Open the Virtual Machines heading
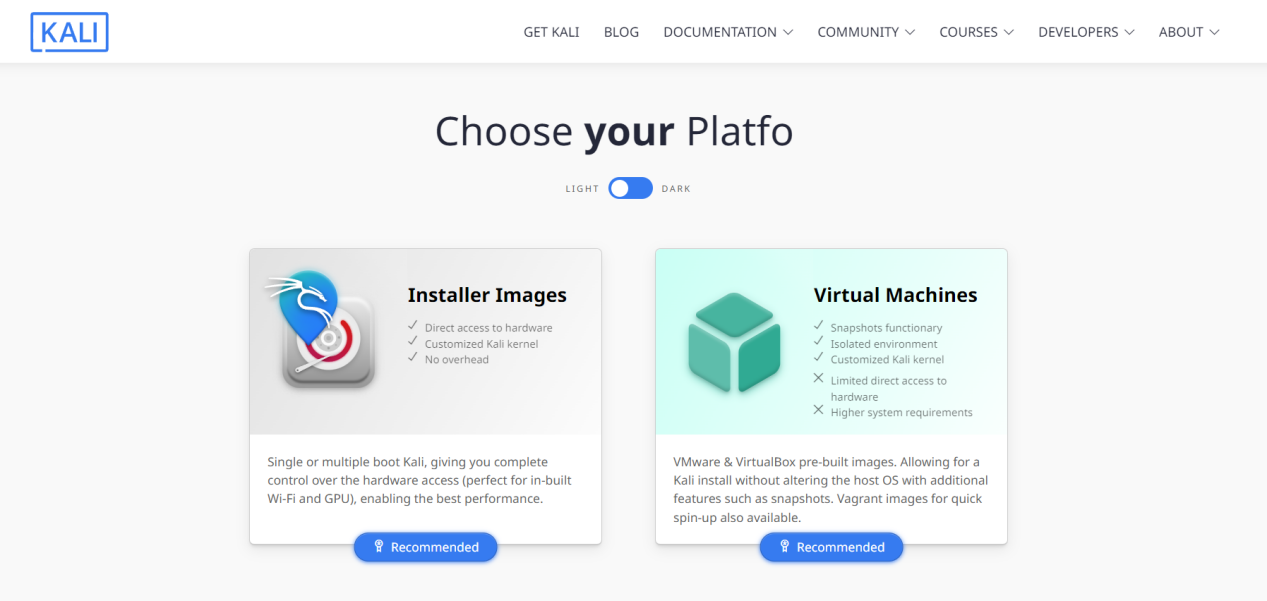Viewport: 1267px width, 601px height. click(895, 295)
